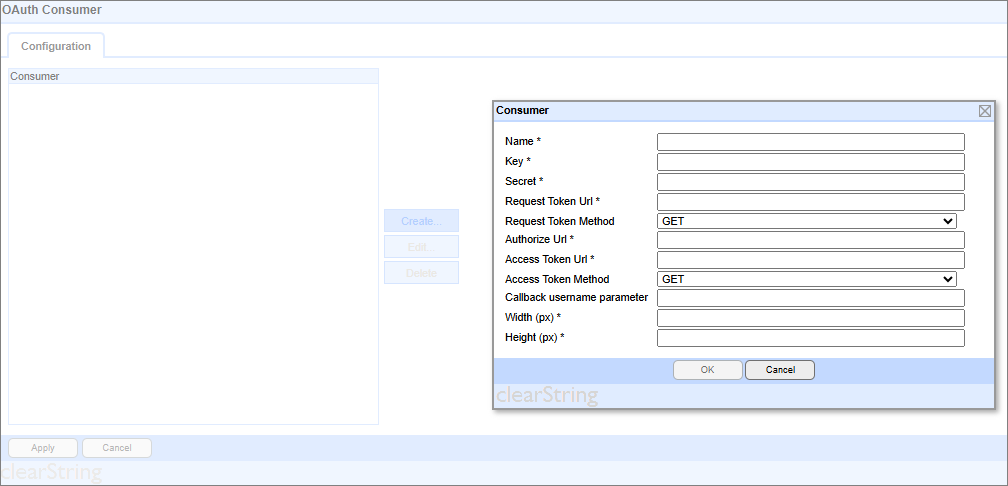Screen dimensions: 1008x486
Task: Focus the Height (px) input field
Action: pyautogui.click(x=810, y=338)
